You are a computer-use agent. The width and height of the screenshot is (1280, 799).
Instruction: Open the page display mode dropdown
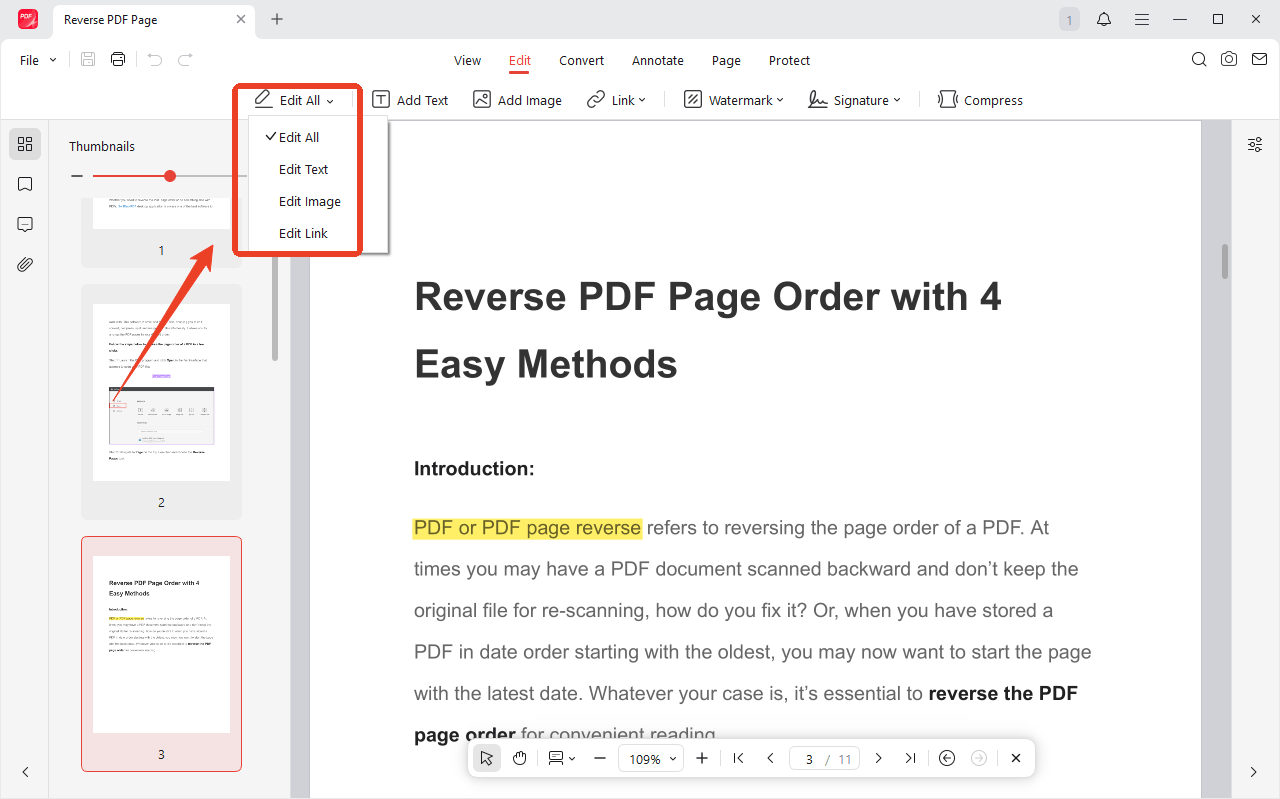561,758
